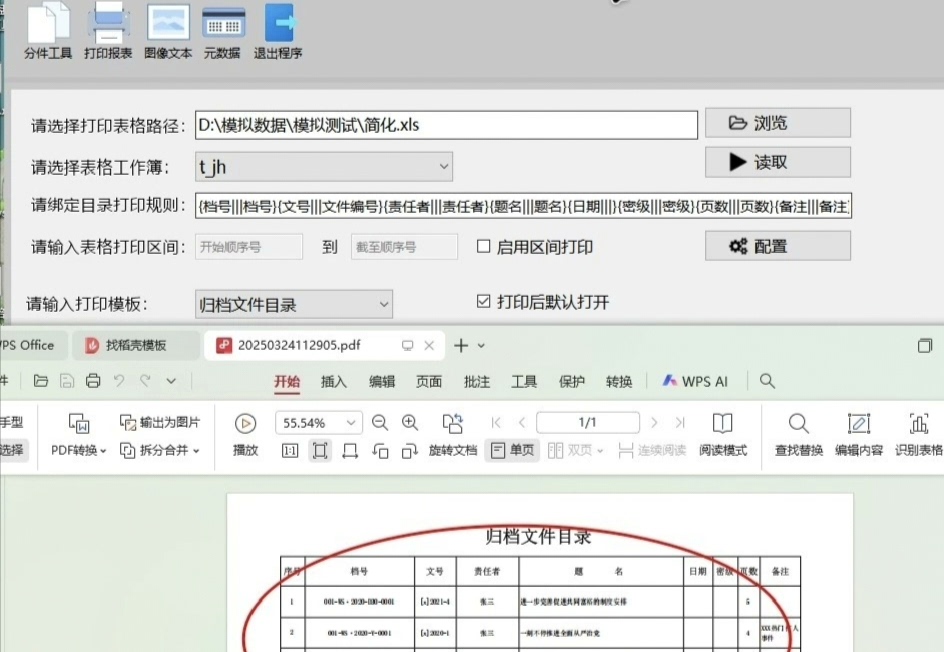The image size is (944, 652).
Task: Click the zoom in magnifier in WPS
Action: (x=410, y=423)
